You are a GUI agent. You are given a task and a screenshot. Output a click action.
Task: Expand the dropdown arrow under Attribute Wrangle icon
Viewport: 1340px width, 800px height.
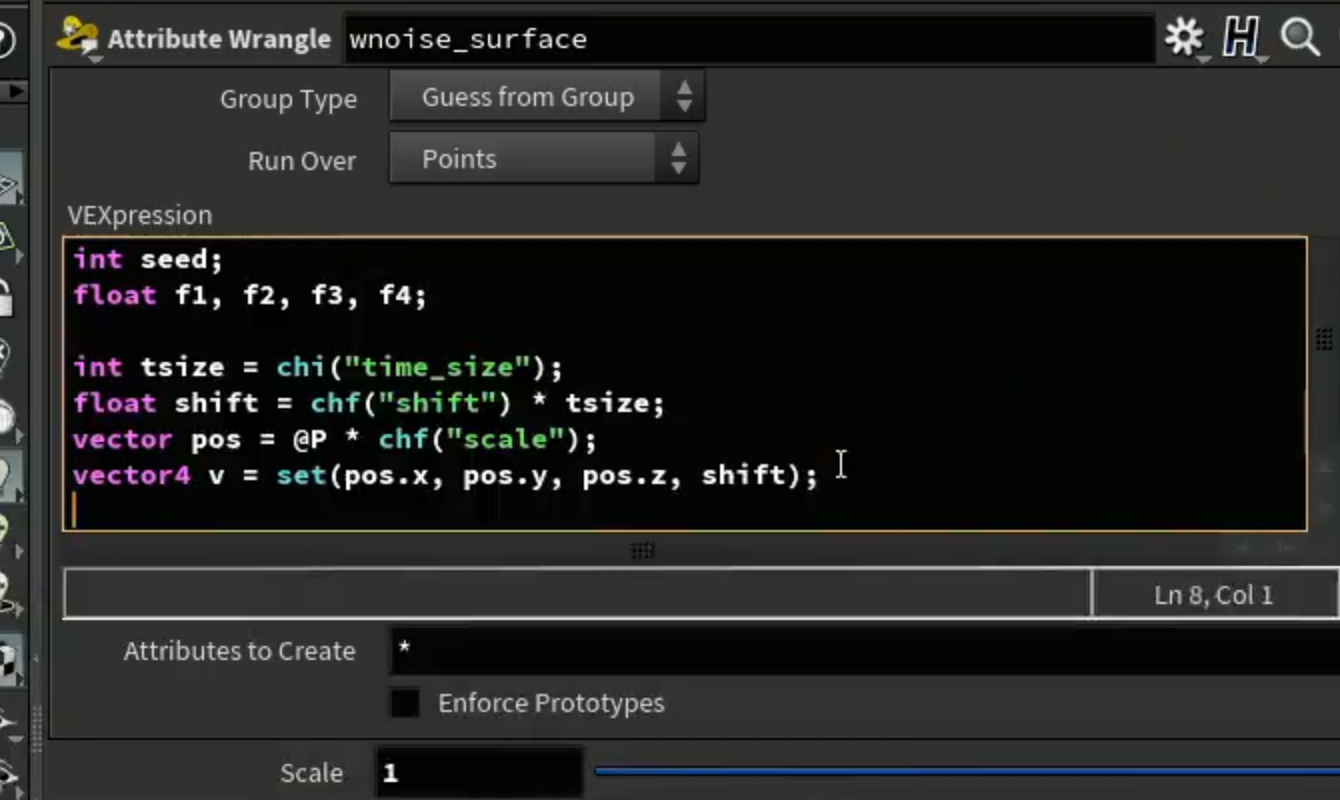(x=95, y=60)
